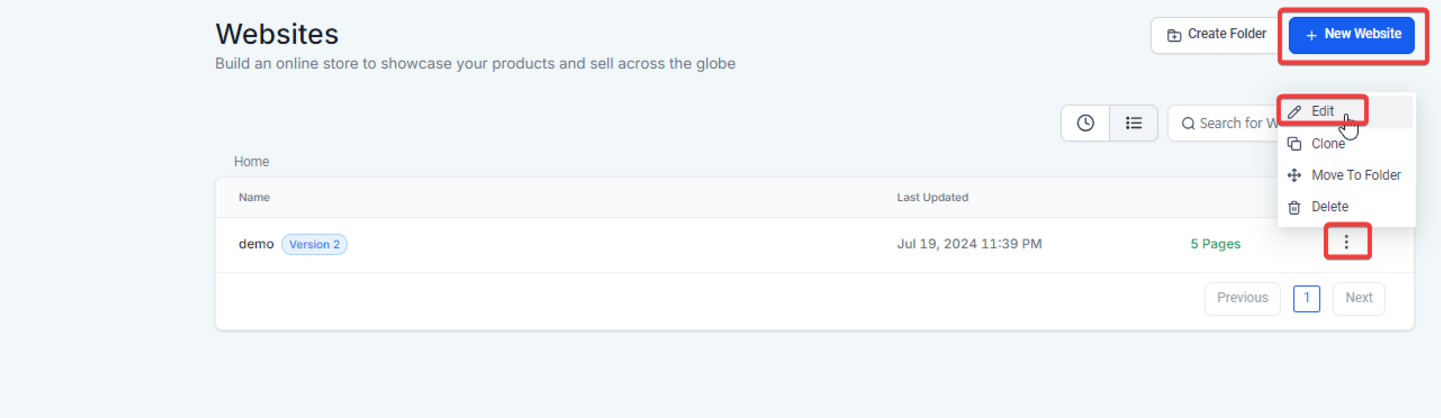Click the Version 2 badge
Image resolution: width=1441 pixels, height=418 pixels.
[315, 244]
